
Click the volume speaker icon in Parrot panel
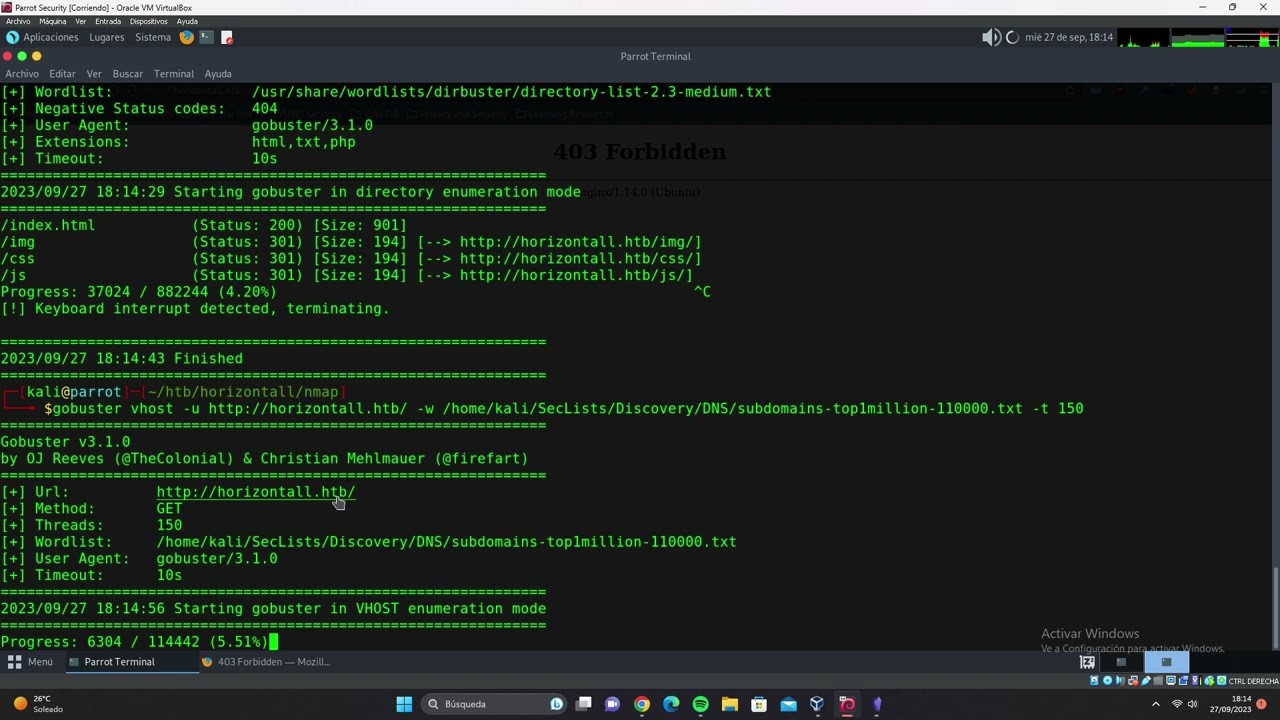[991, 37]
